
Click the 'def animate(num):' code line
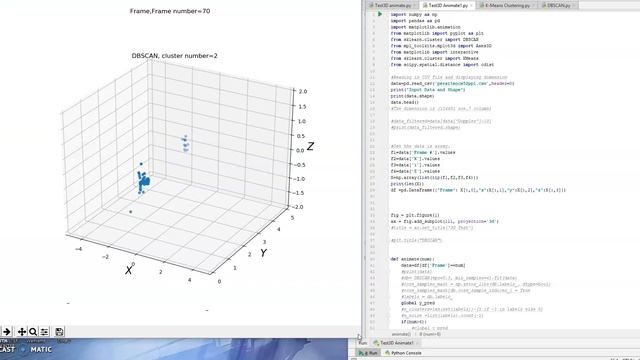[413, 259]
